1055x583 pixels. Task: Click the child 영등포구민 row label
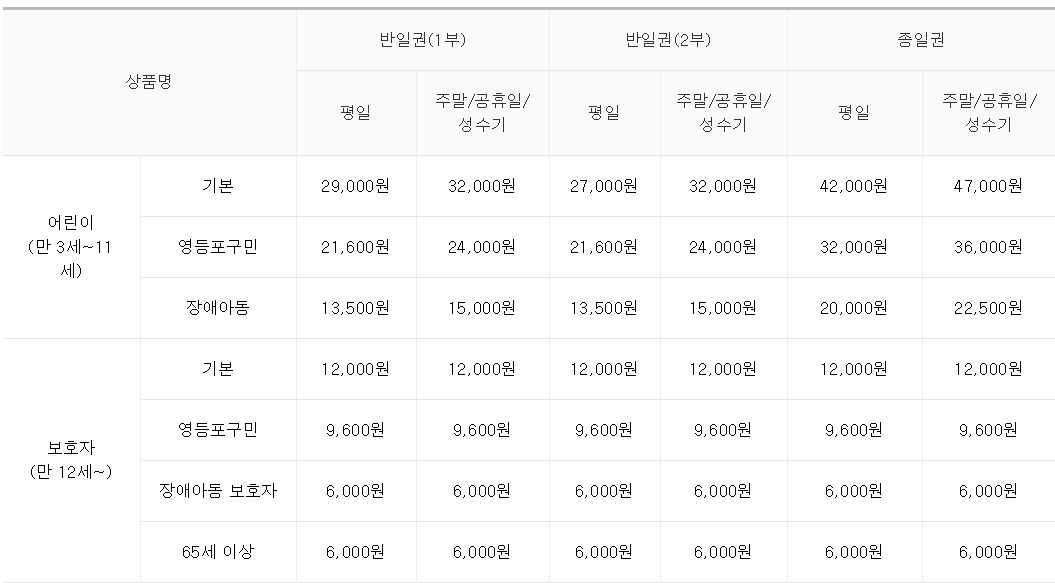coord(218,247)
